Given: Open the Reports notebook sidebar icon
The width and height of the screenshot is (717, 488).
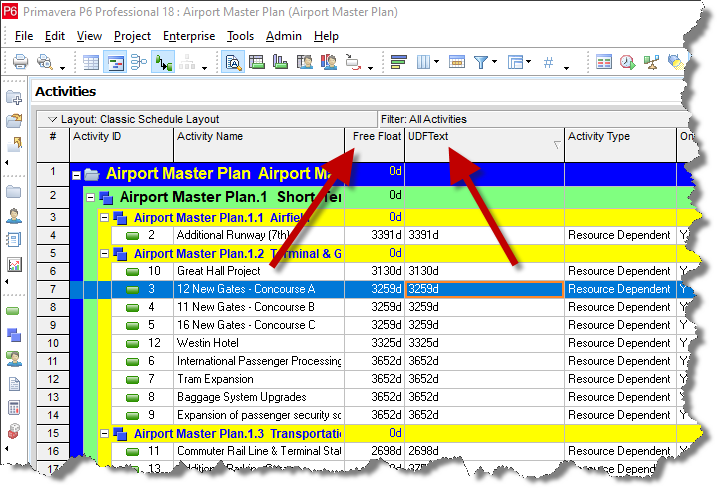Looking at the screenshot, I should point(14,240).
